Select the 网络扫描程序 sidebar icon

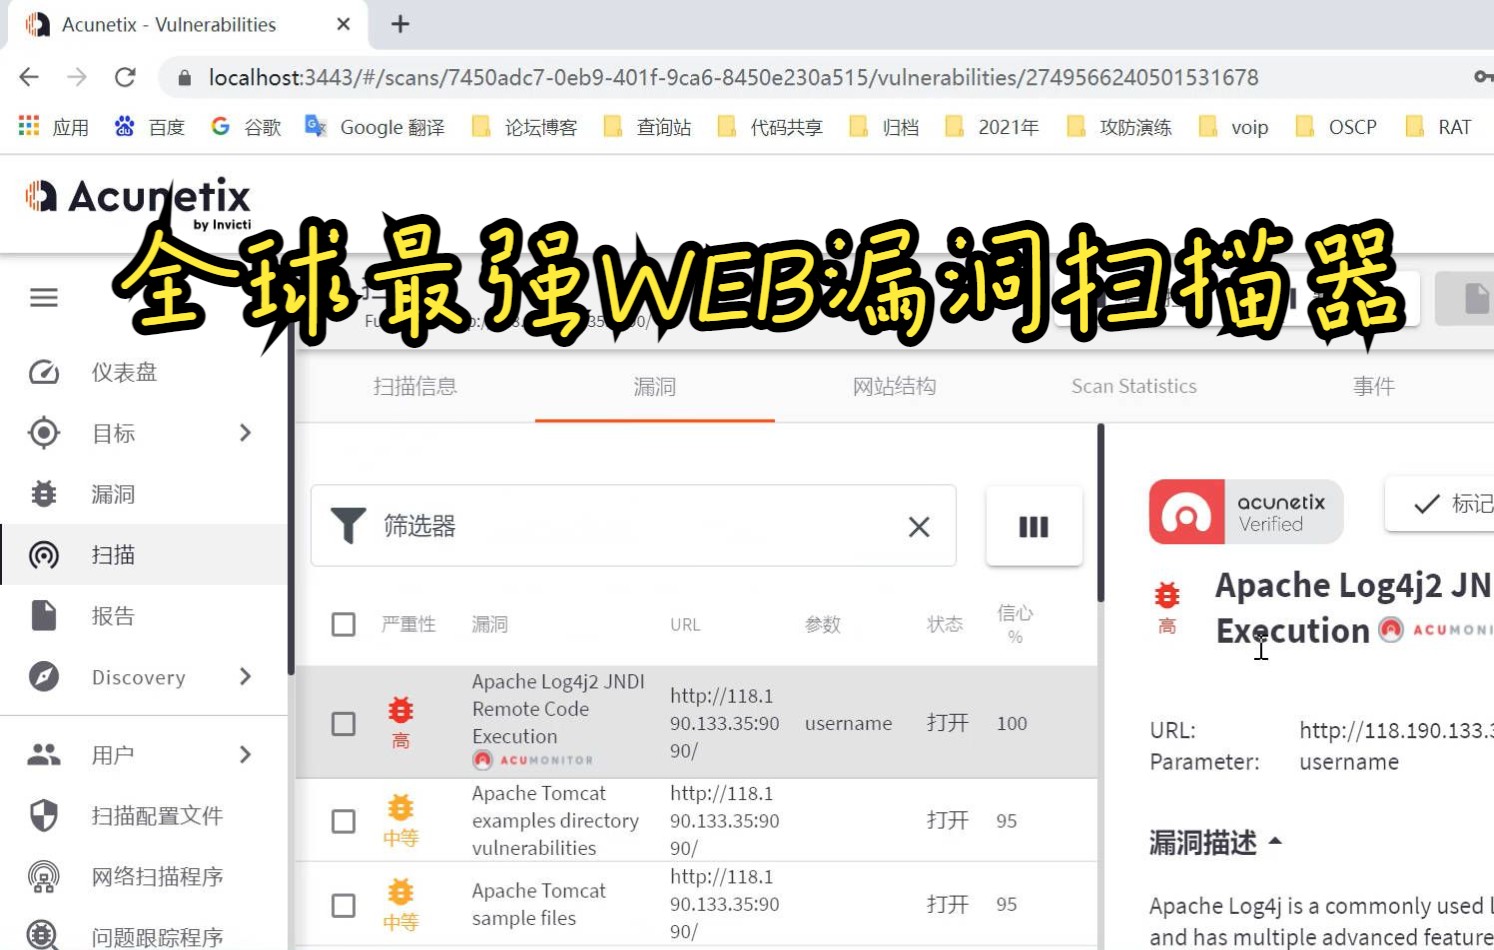[44, 876]
